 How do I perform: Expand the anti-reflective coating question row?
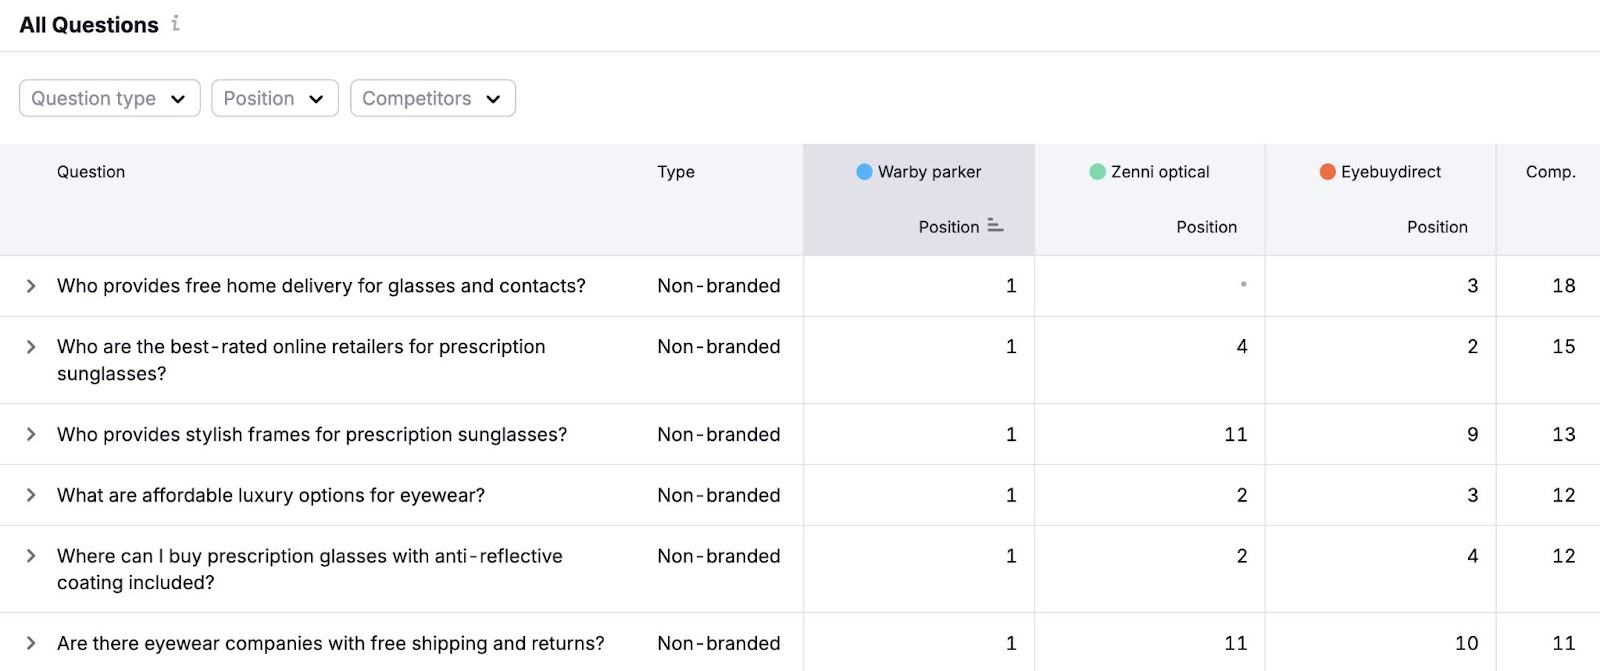coord(31,556)
